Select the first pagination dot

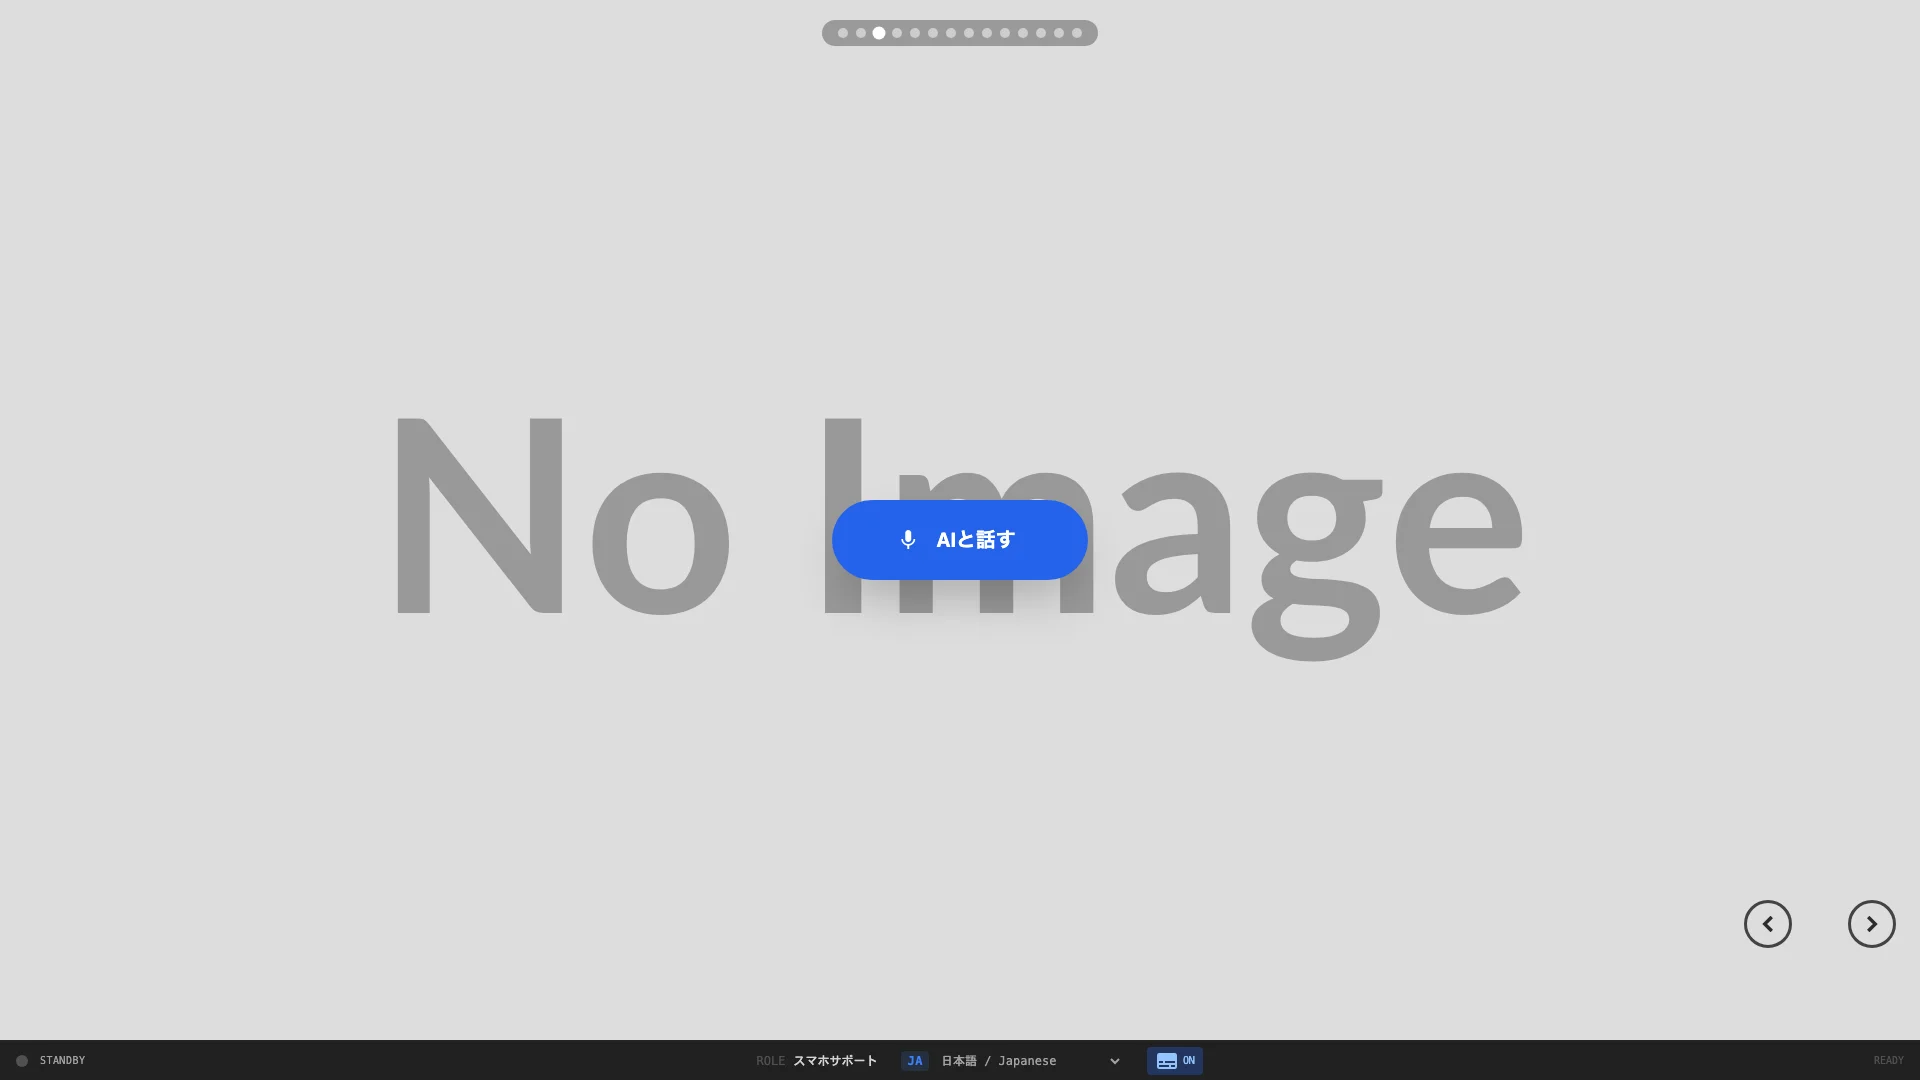pyautogui.click(x=843, y=33)
